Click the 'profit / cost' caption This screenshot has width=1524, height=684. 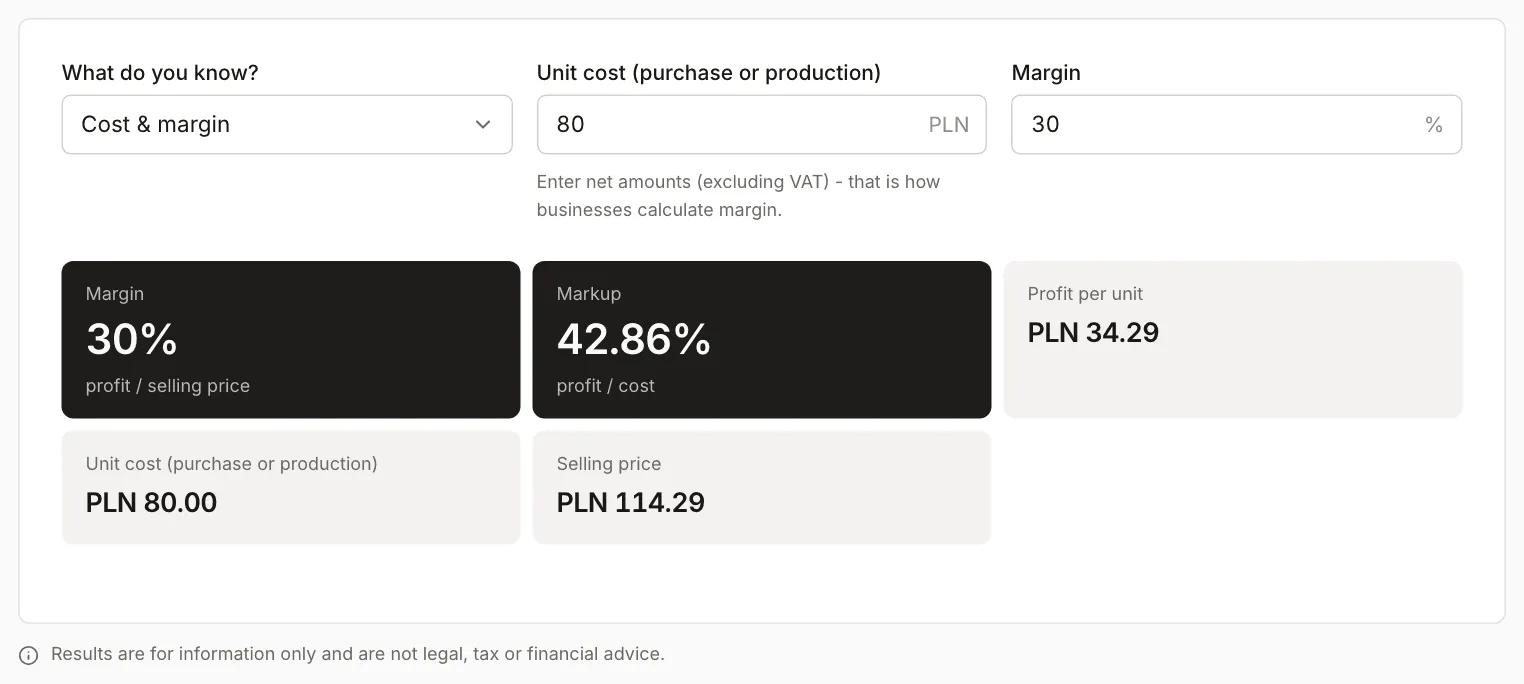tap(606, 386)
